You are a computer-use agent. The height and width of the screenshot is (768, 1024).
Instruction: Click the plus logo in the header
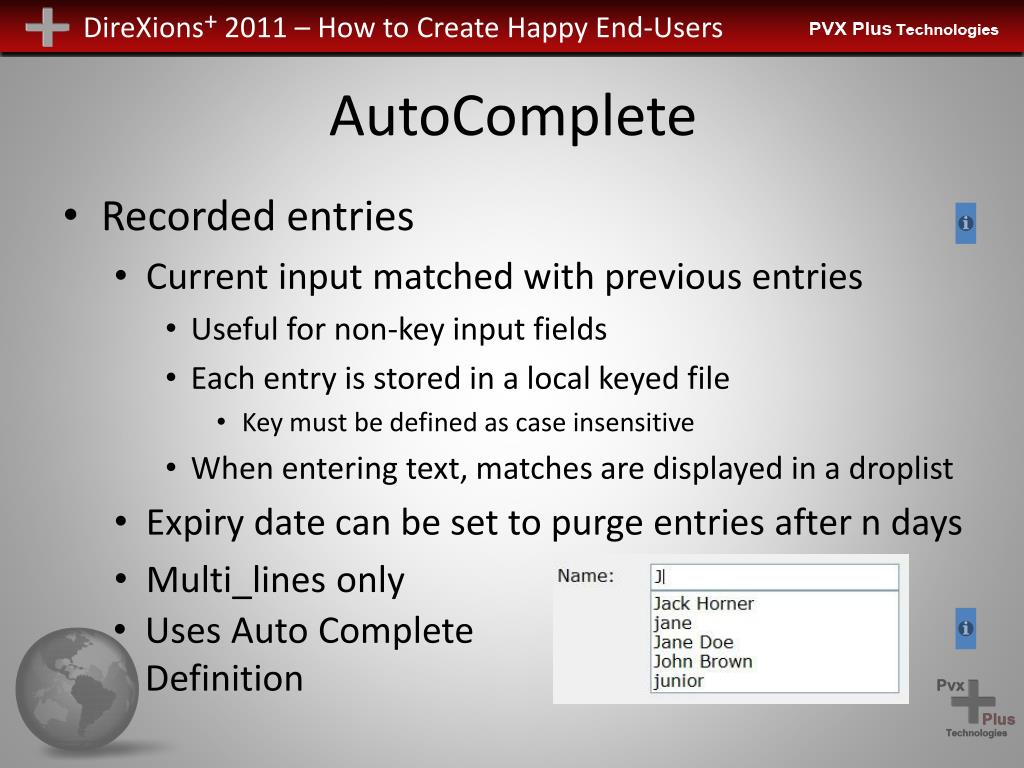click(x=47, y=27)
